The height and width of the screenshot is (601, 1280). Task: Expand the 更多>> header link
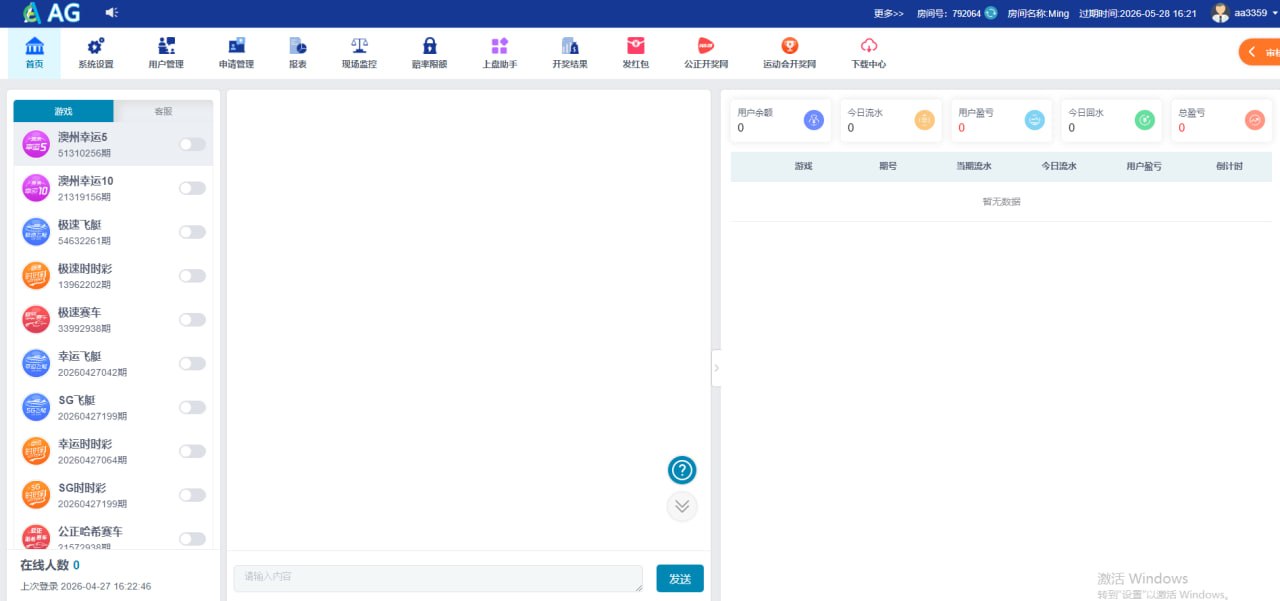click(x=888, y=13)
